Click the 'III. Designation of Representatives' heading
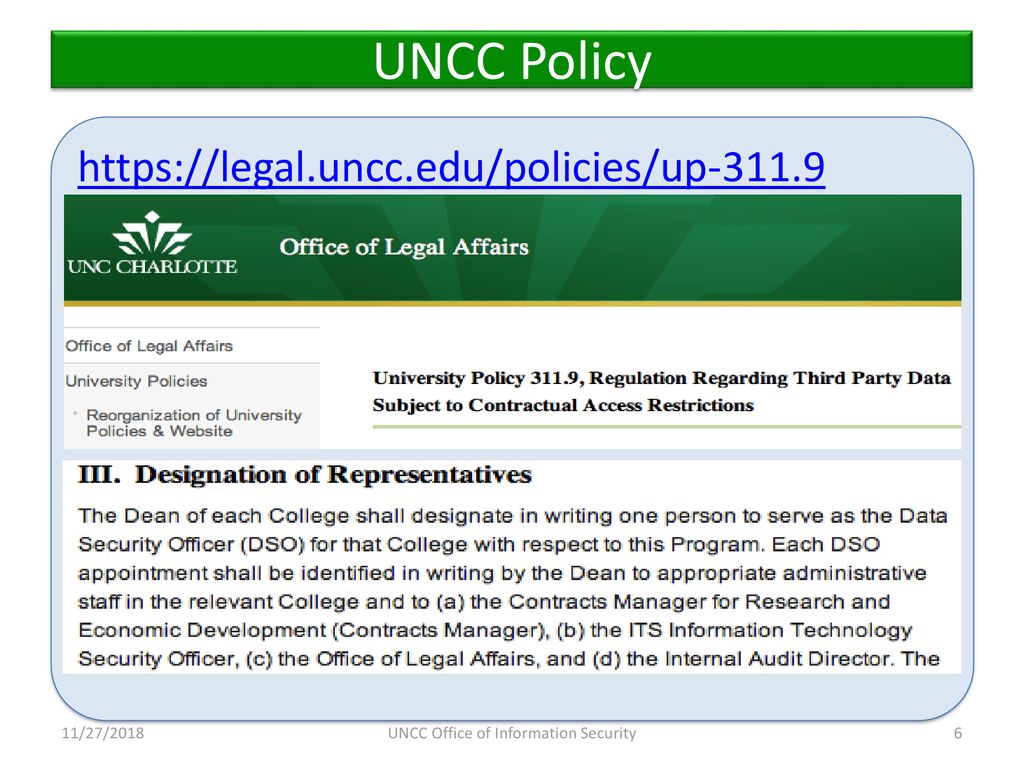The height and width of the screenshot is (768, 1024). pyautogui.click(x=305, y=474)
